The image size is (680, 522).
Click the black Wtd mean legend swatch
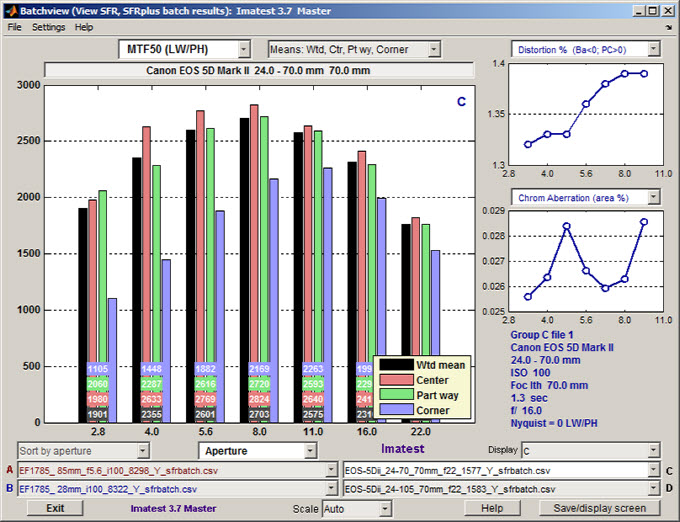point(396,365)
